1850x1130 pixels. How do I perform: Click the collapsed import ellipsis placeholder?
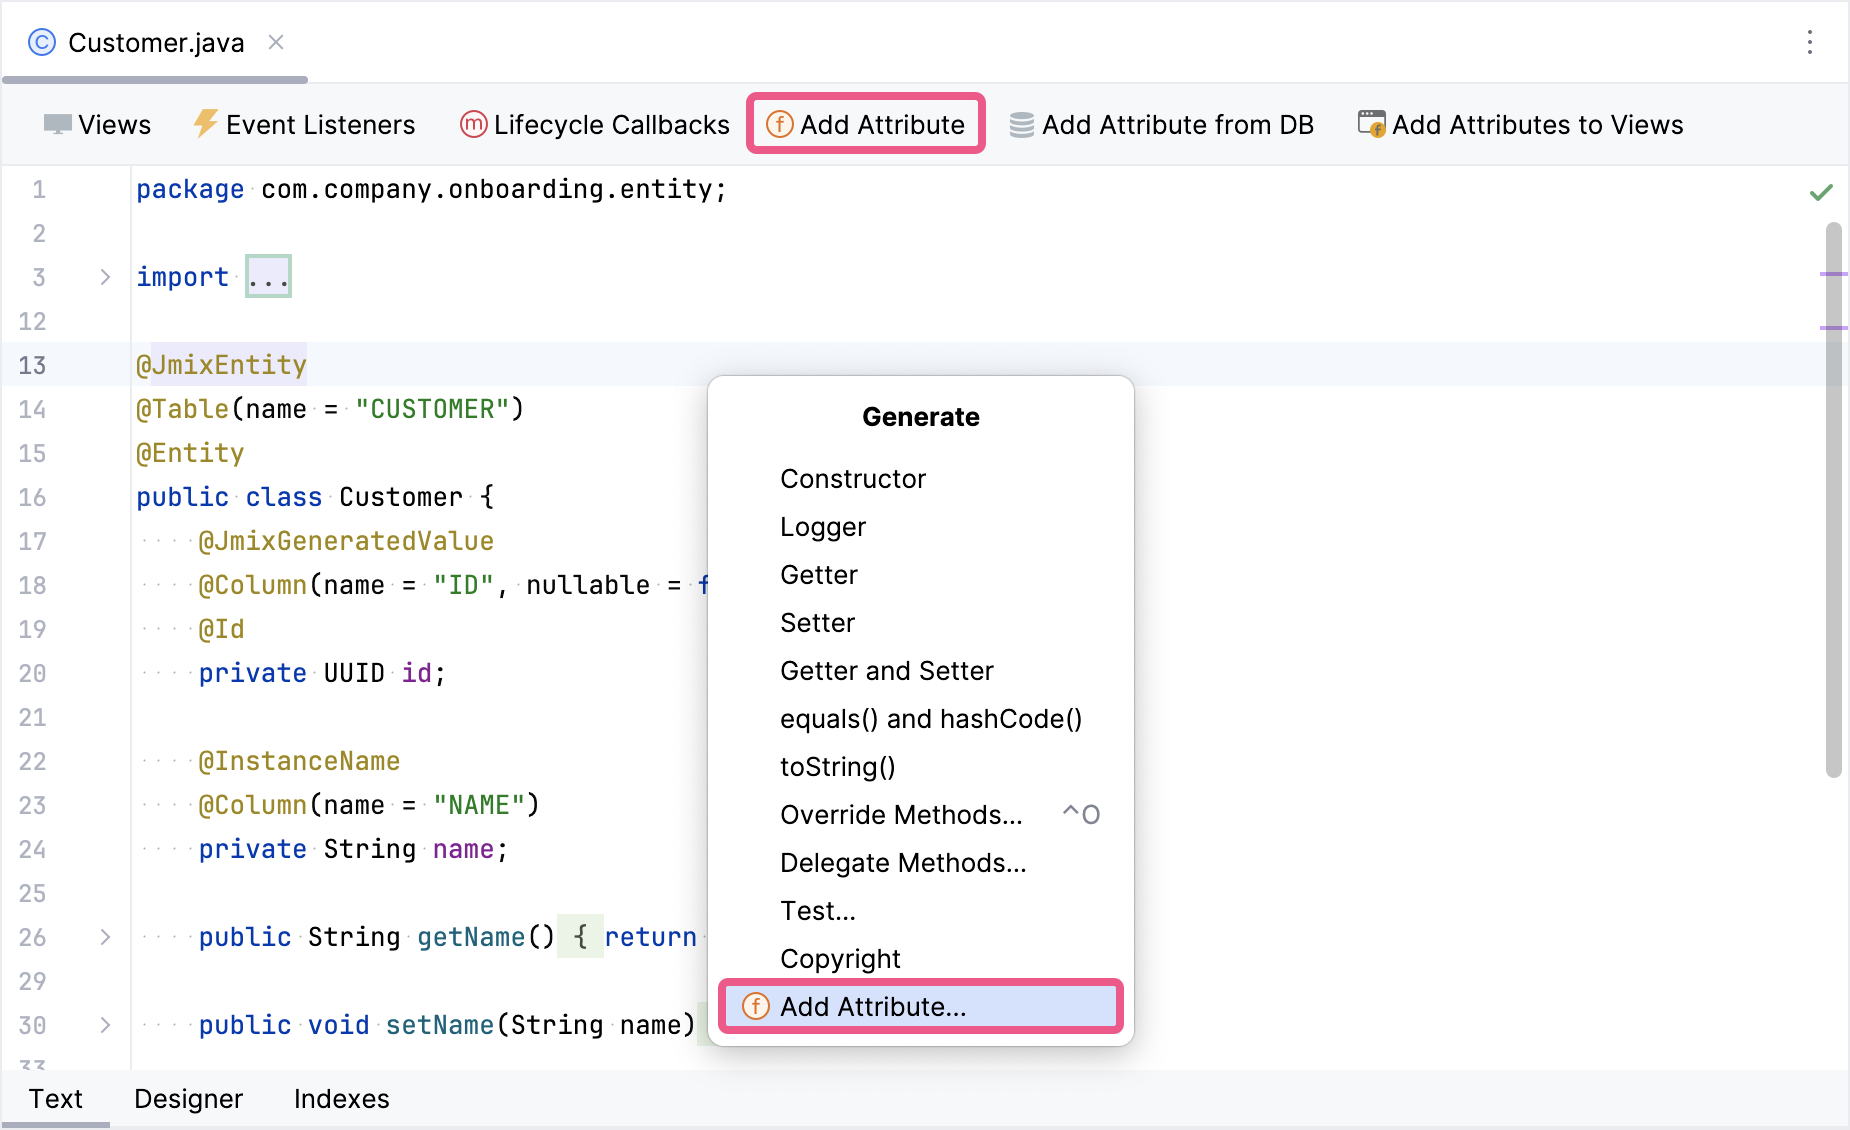click(268, 277)
